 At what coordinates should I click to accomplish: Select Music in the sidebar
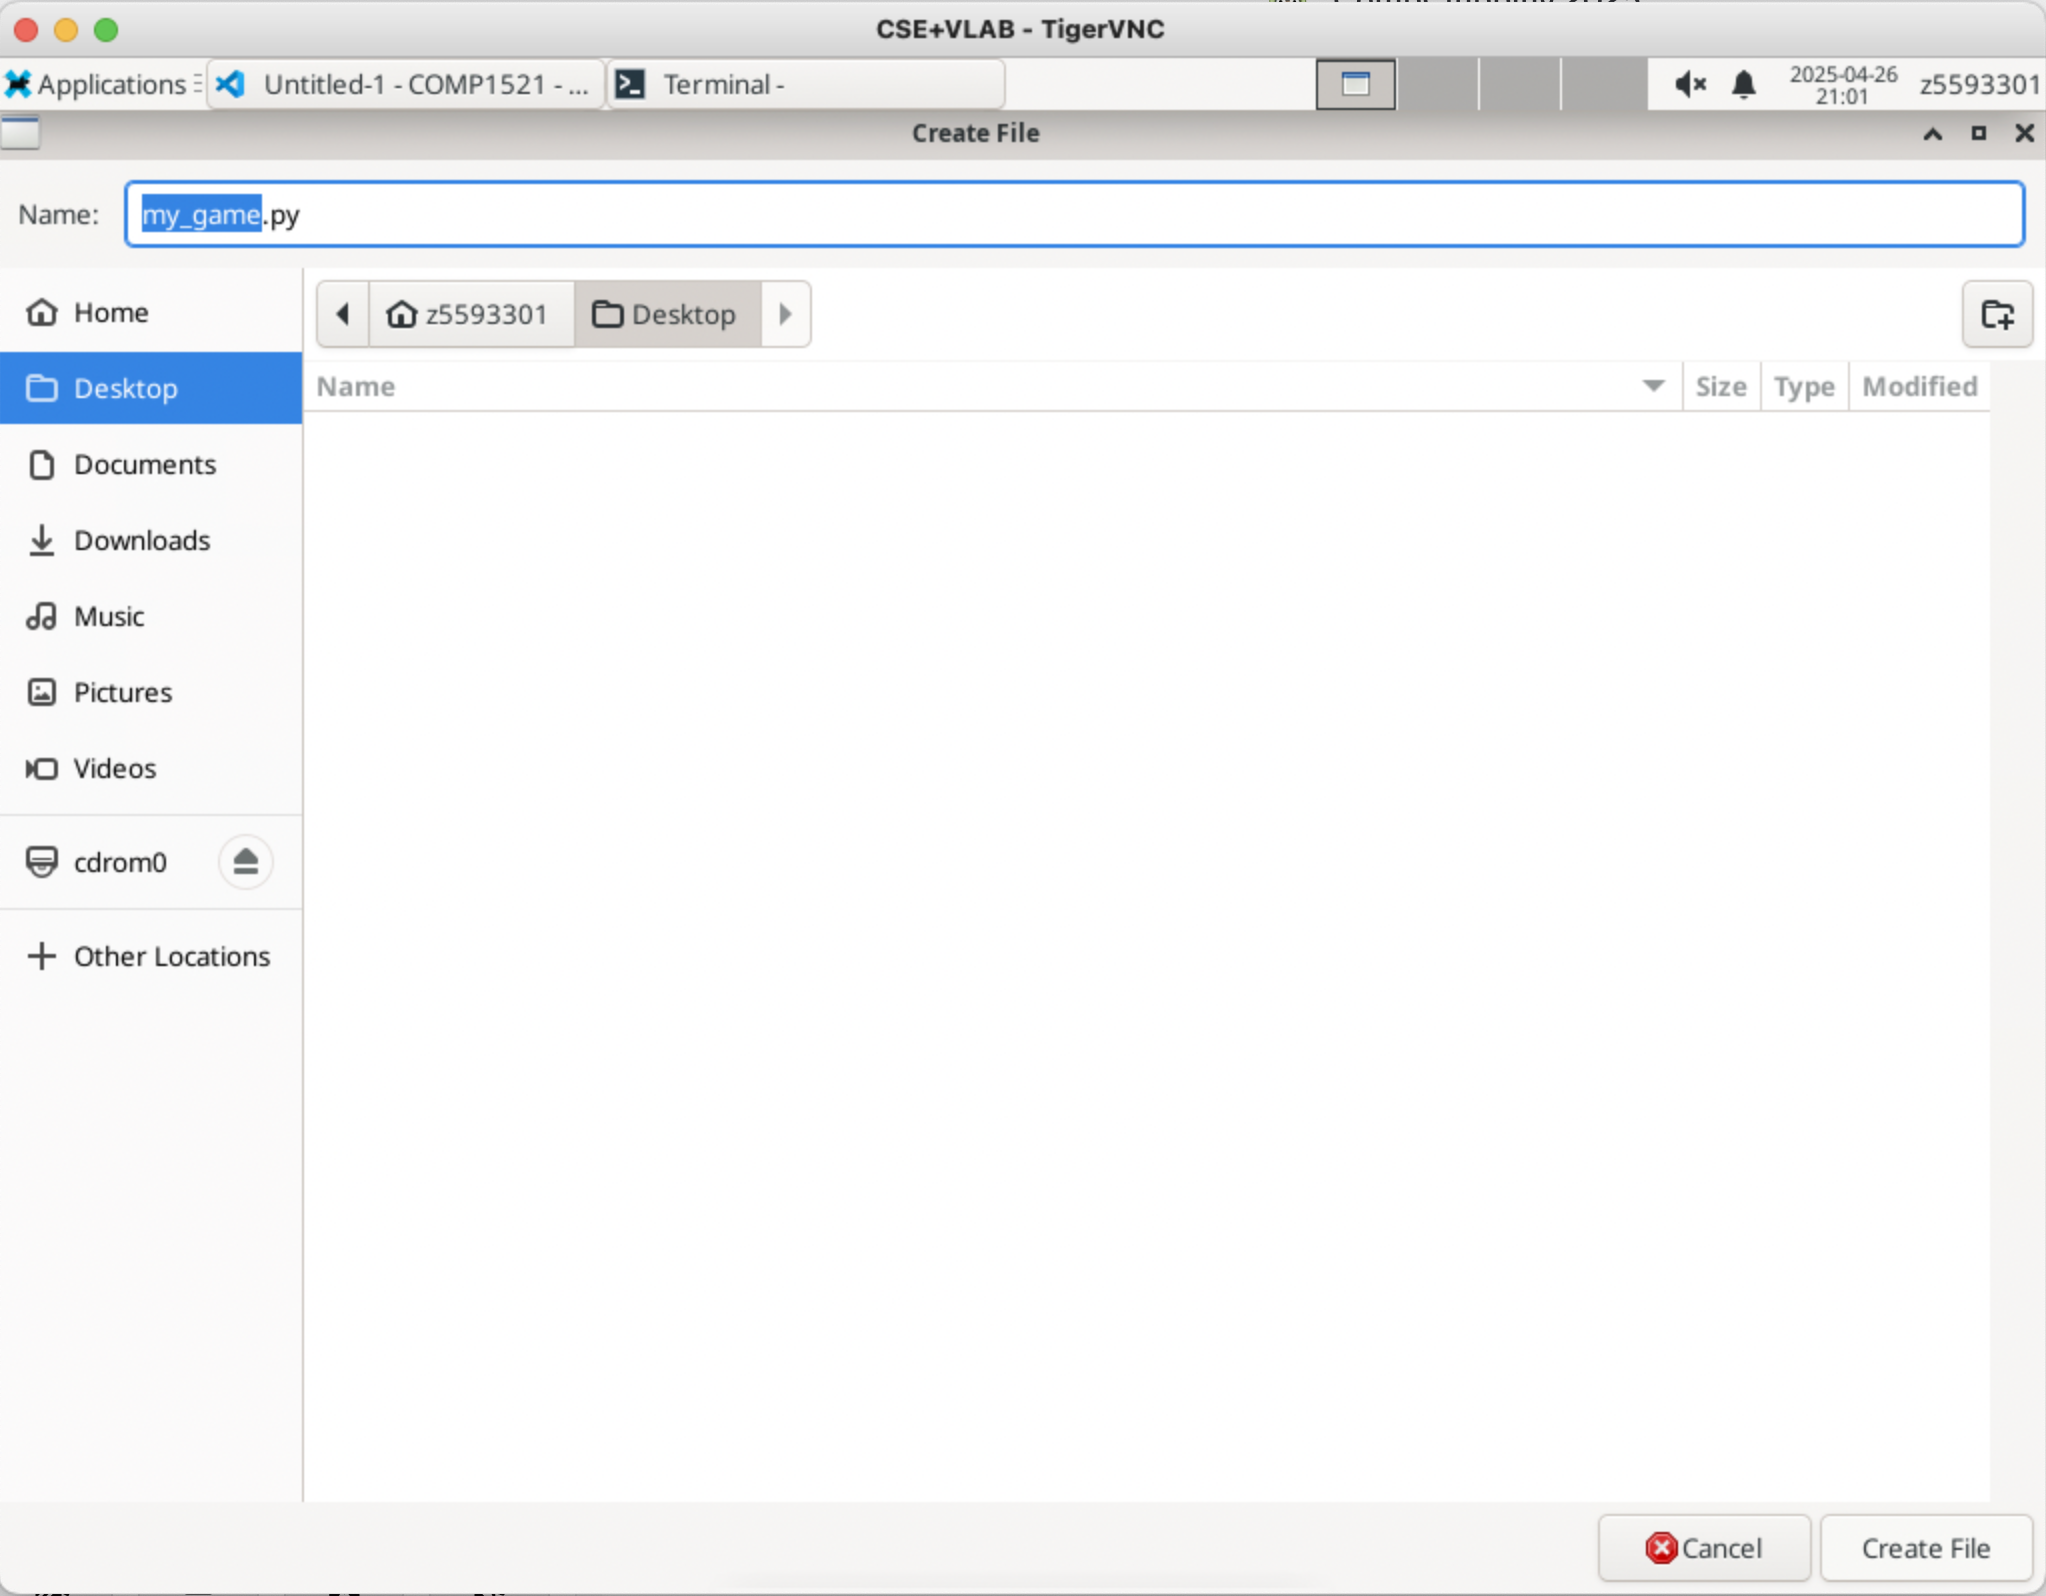tap(108, 616)
